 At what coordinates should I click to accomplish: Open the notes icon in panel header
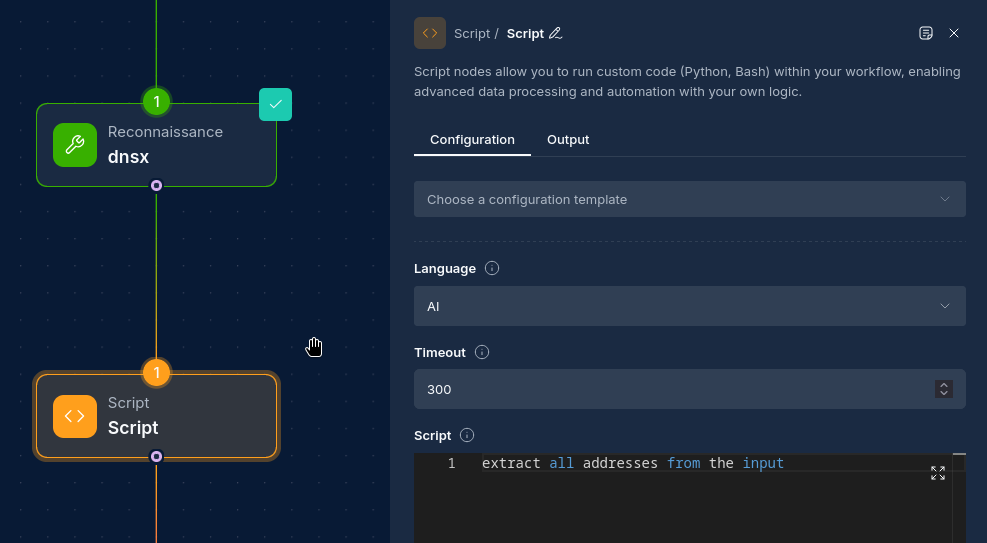tap(925, 33)
